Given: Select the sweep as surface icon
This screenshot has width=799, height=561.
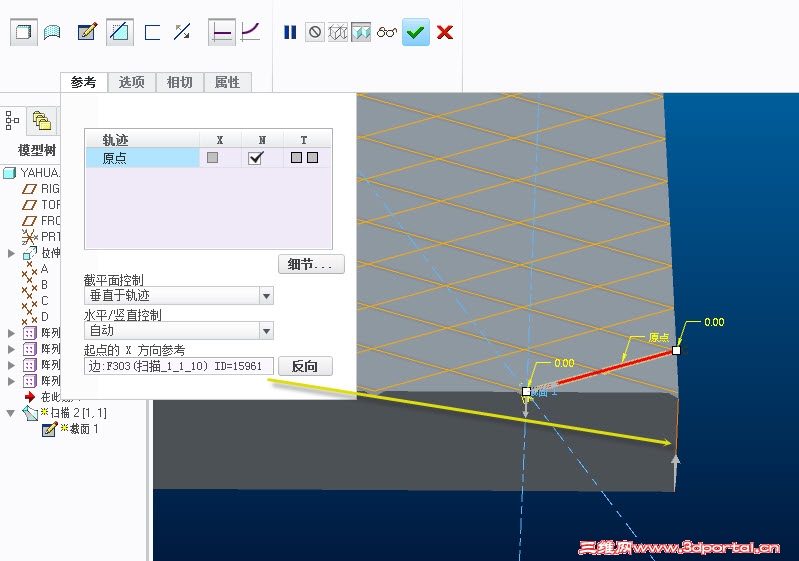Looking at the screenshot, I should click(52, 33).
